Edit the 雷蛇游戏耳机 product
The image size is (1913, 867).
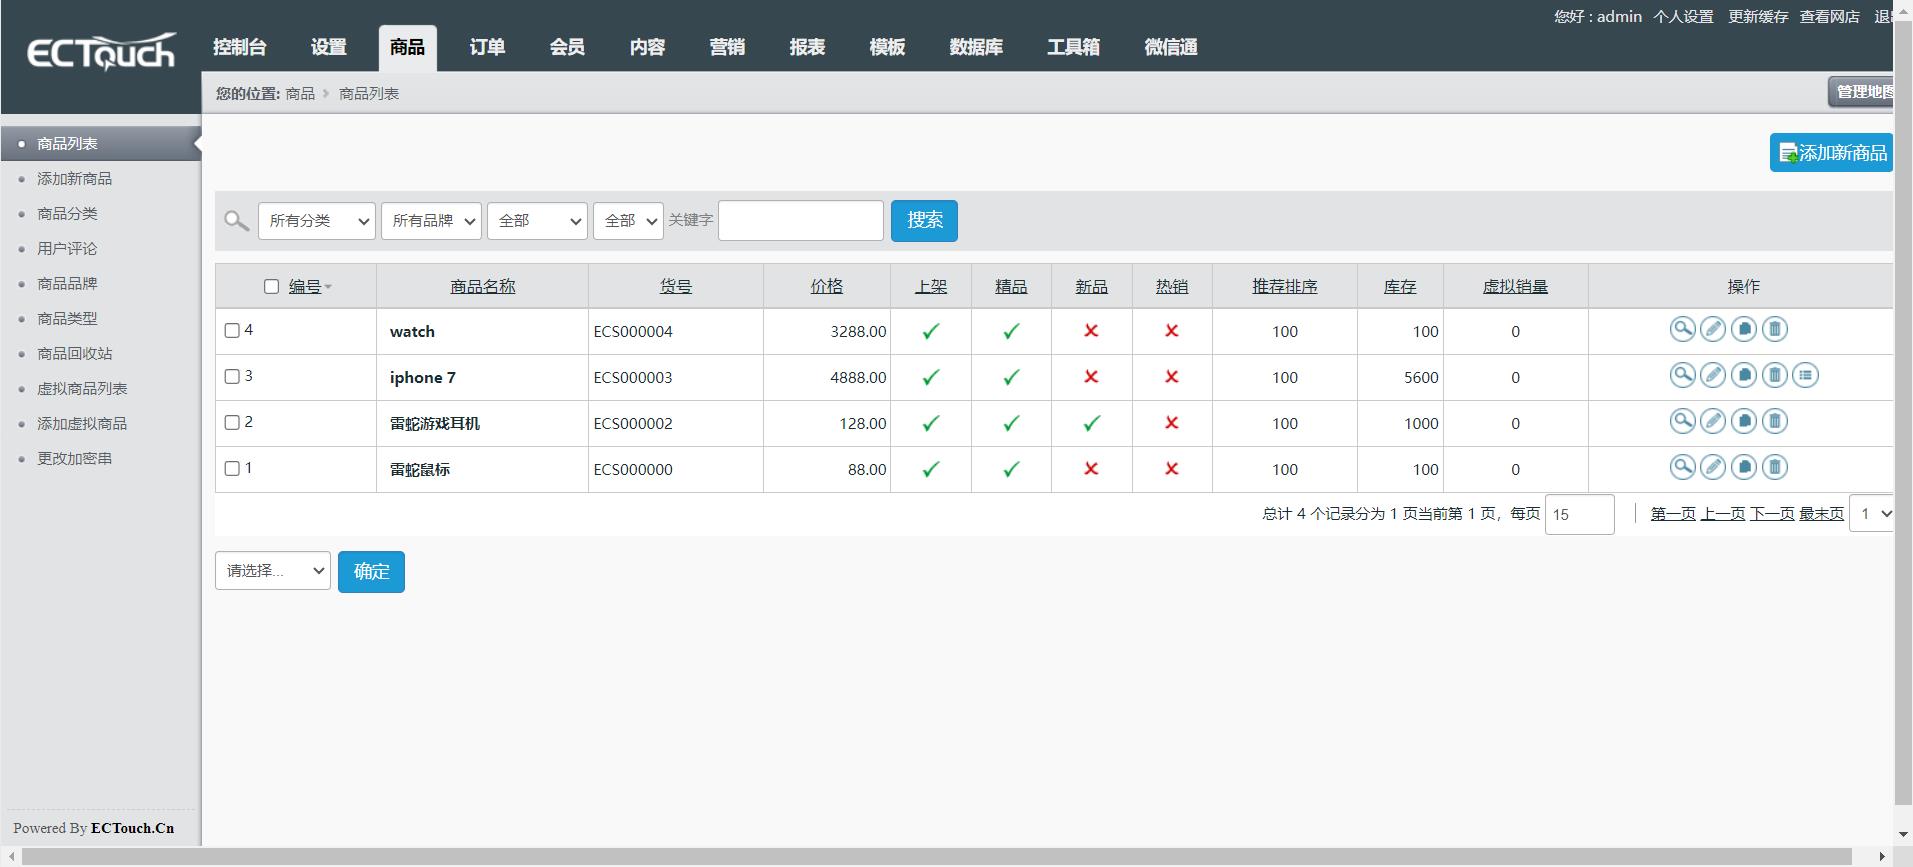click(x=1713, y=421)
